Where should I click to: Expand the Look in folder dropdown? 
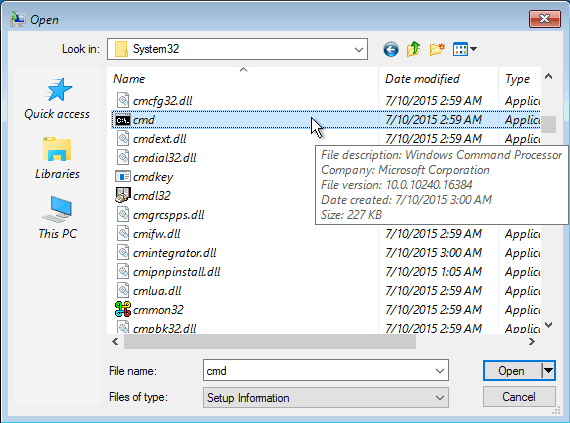(358, 49)
